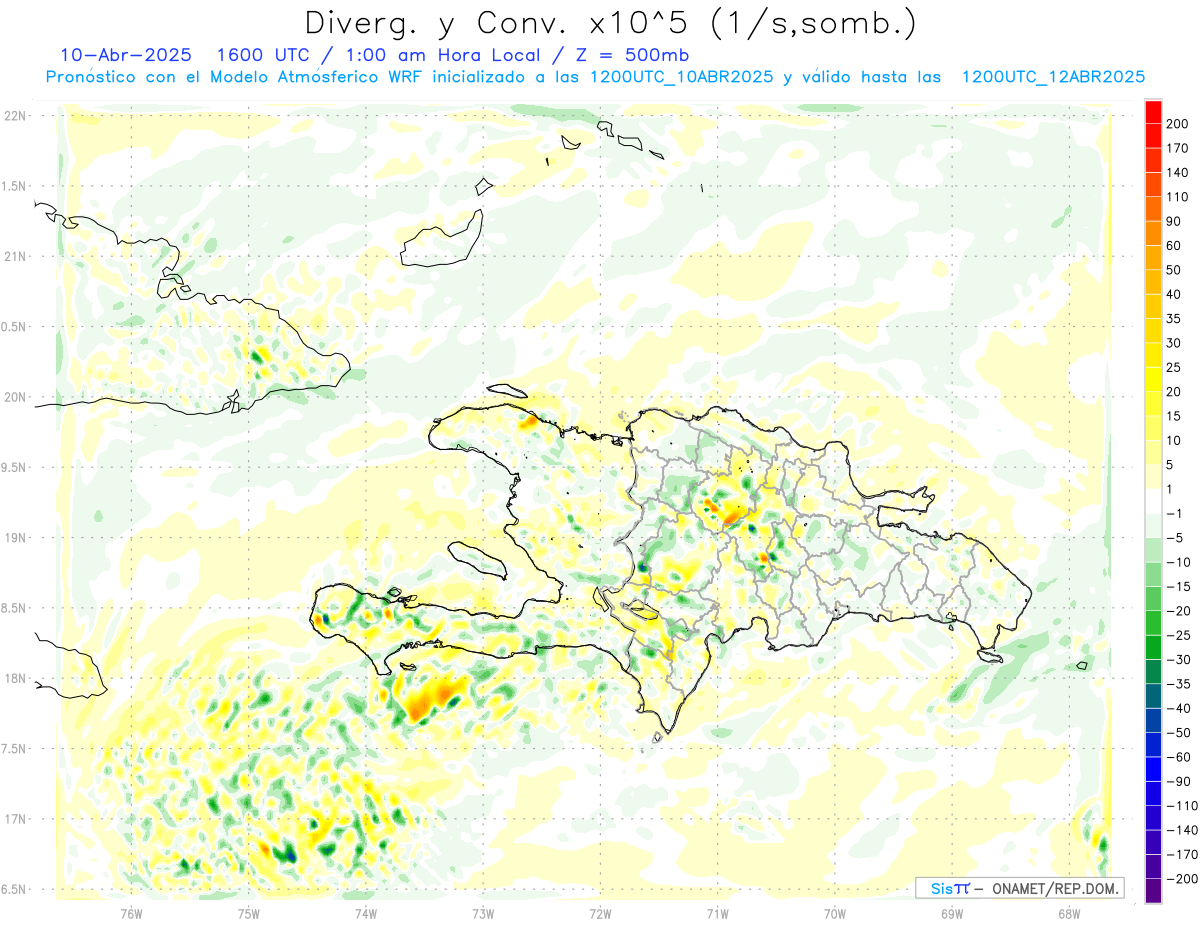Screen dimensions: 1200x927
Task: Click the "75W" longitude label
Action: pos(249,914)
